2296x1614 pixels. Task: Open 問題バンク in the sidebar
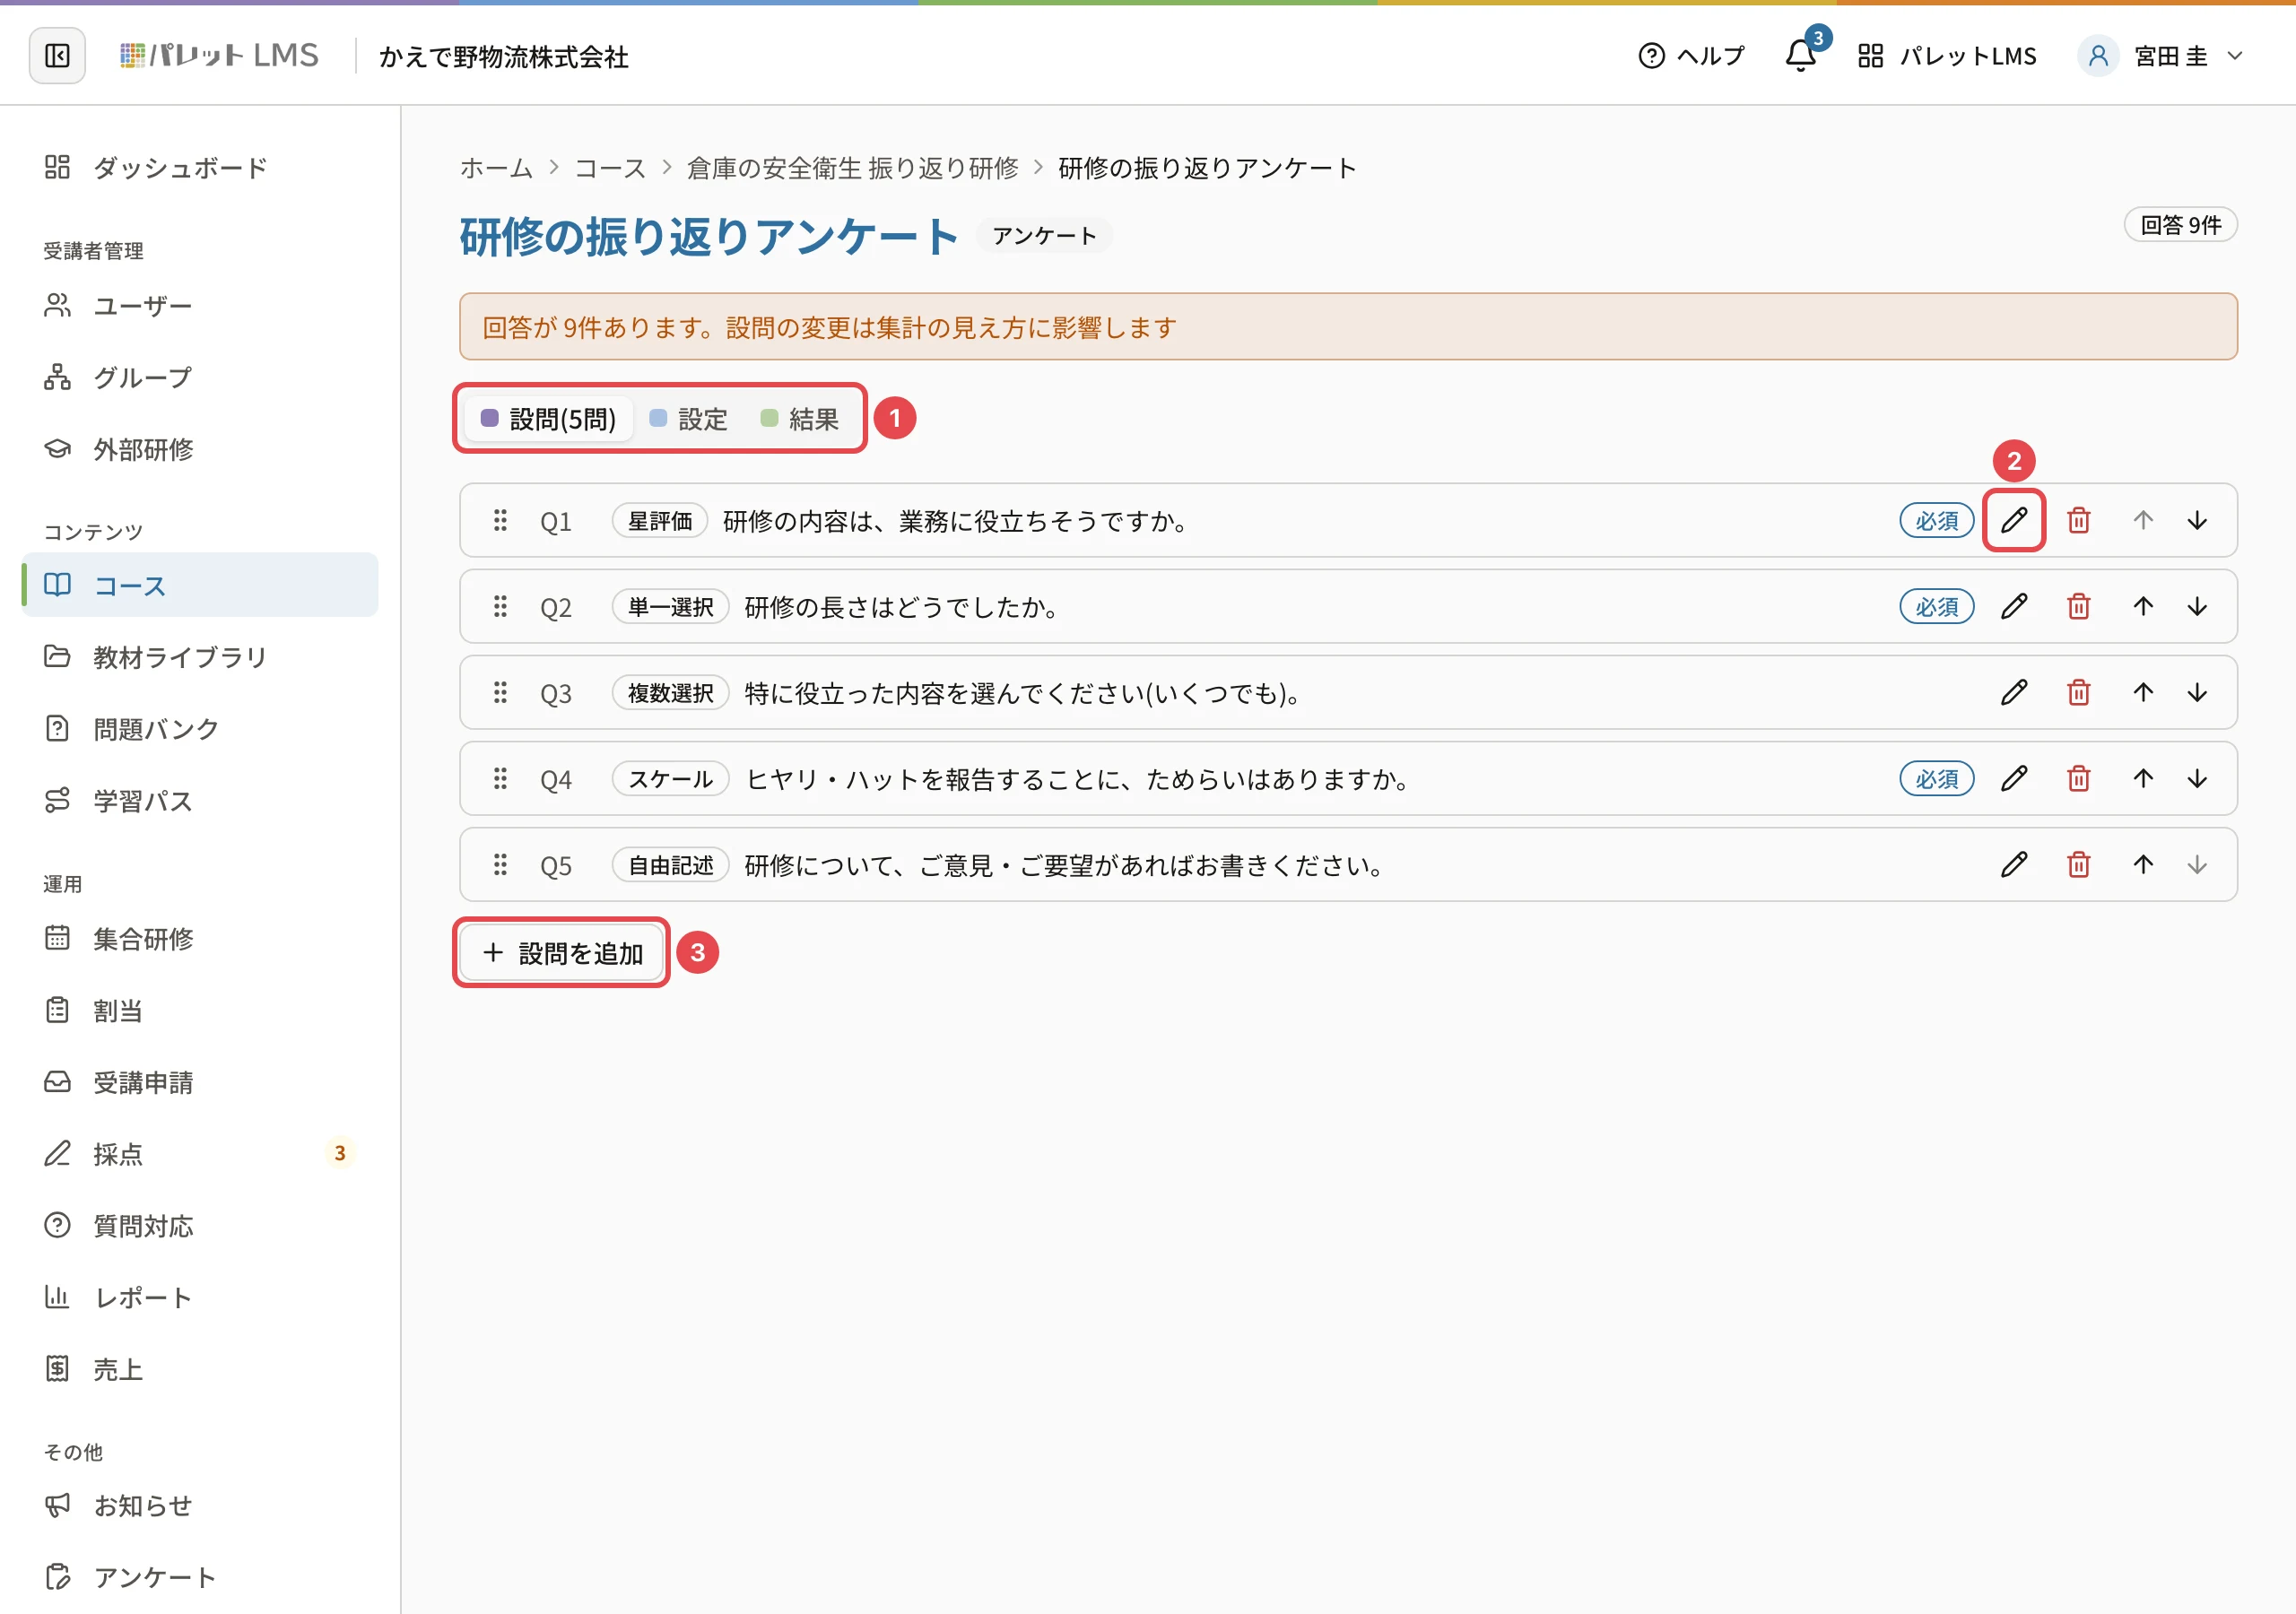(200, 729)
